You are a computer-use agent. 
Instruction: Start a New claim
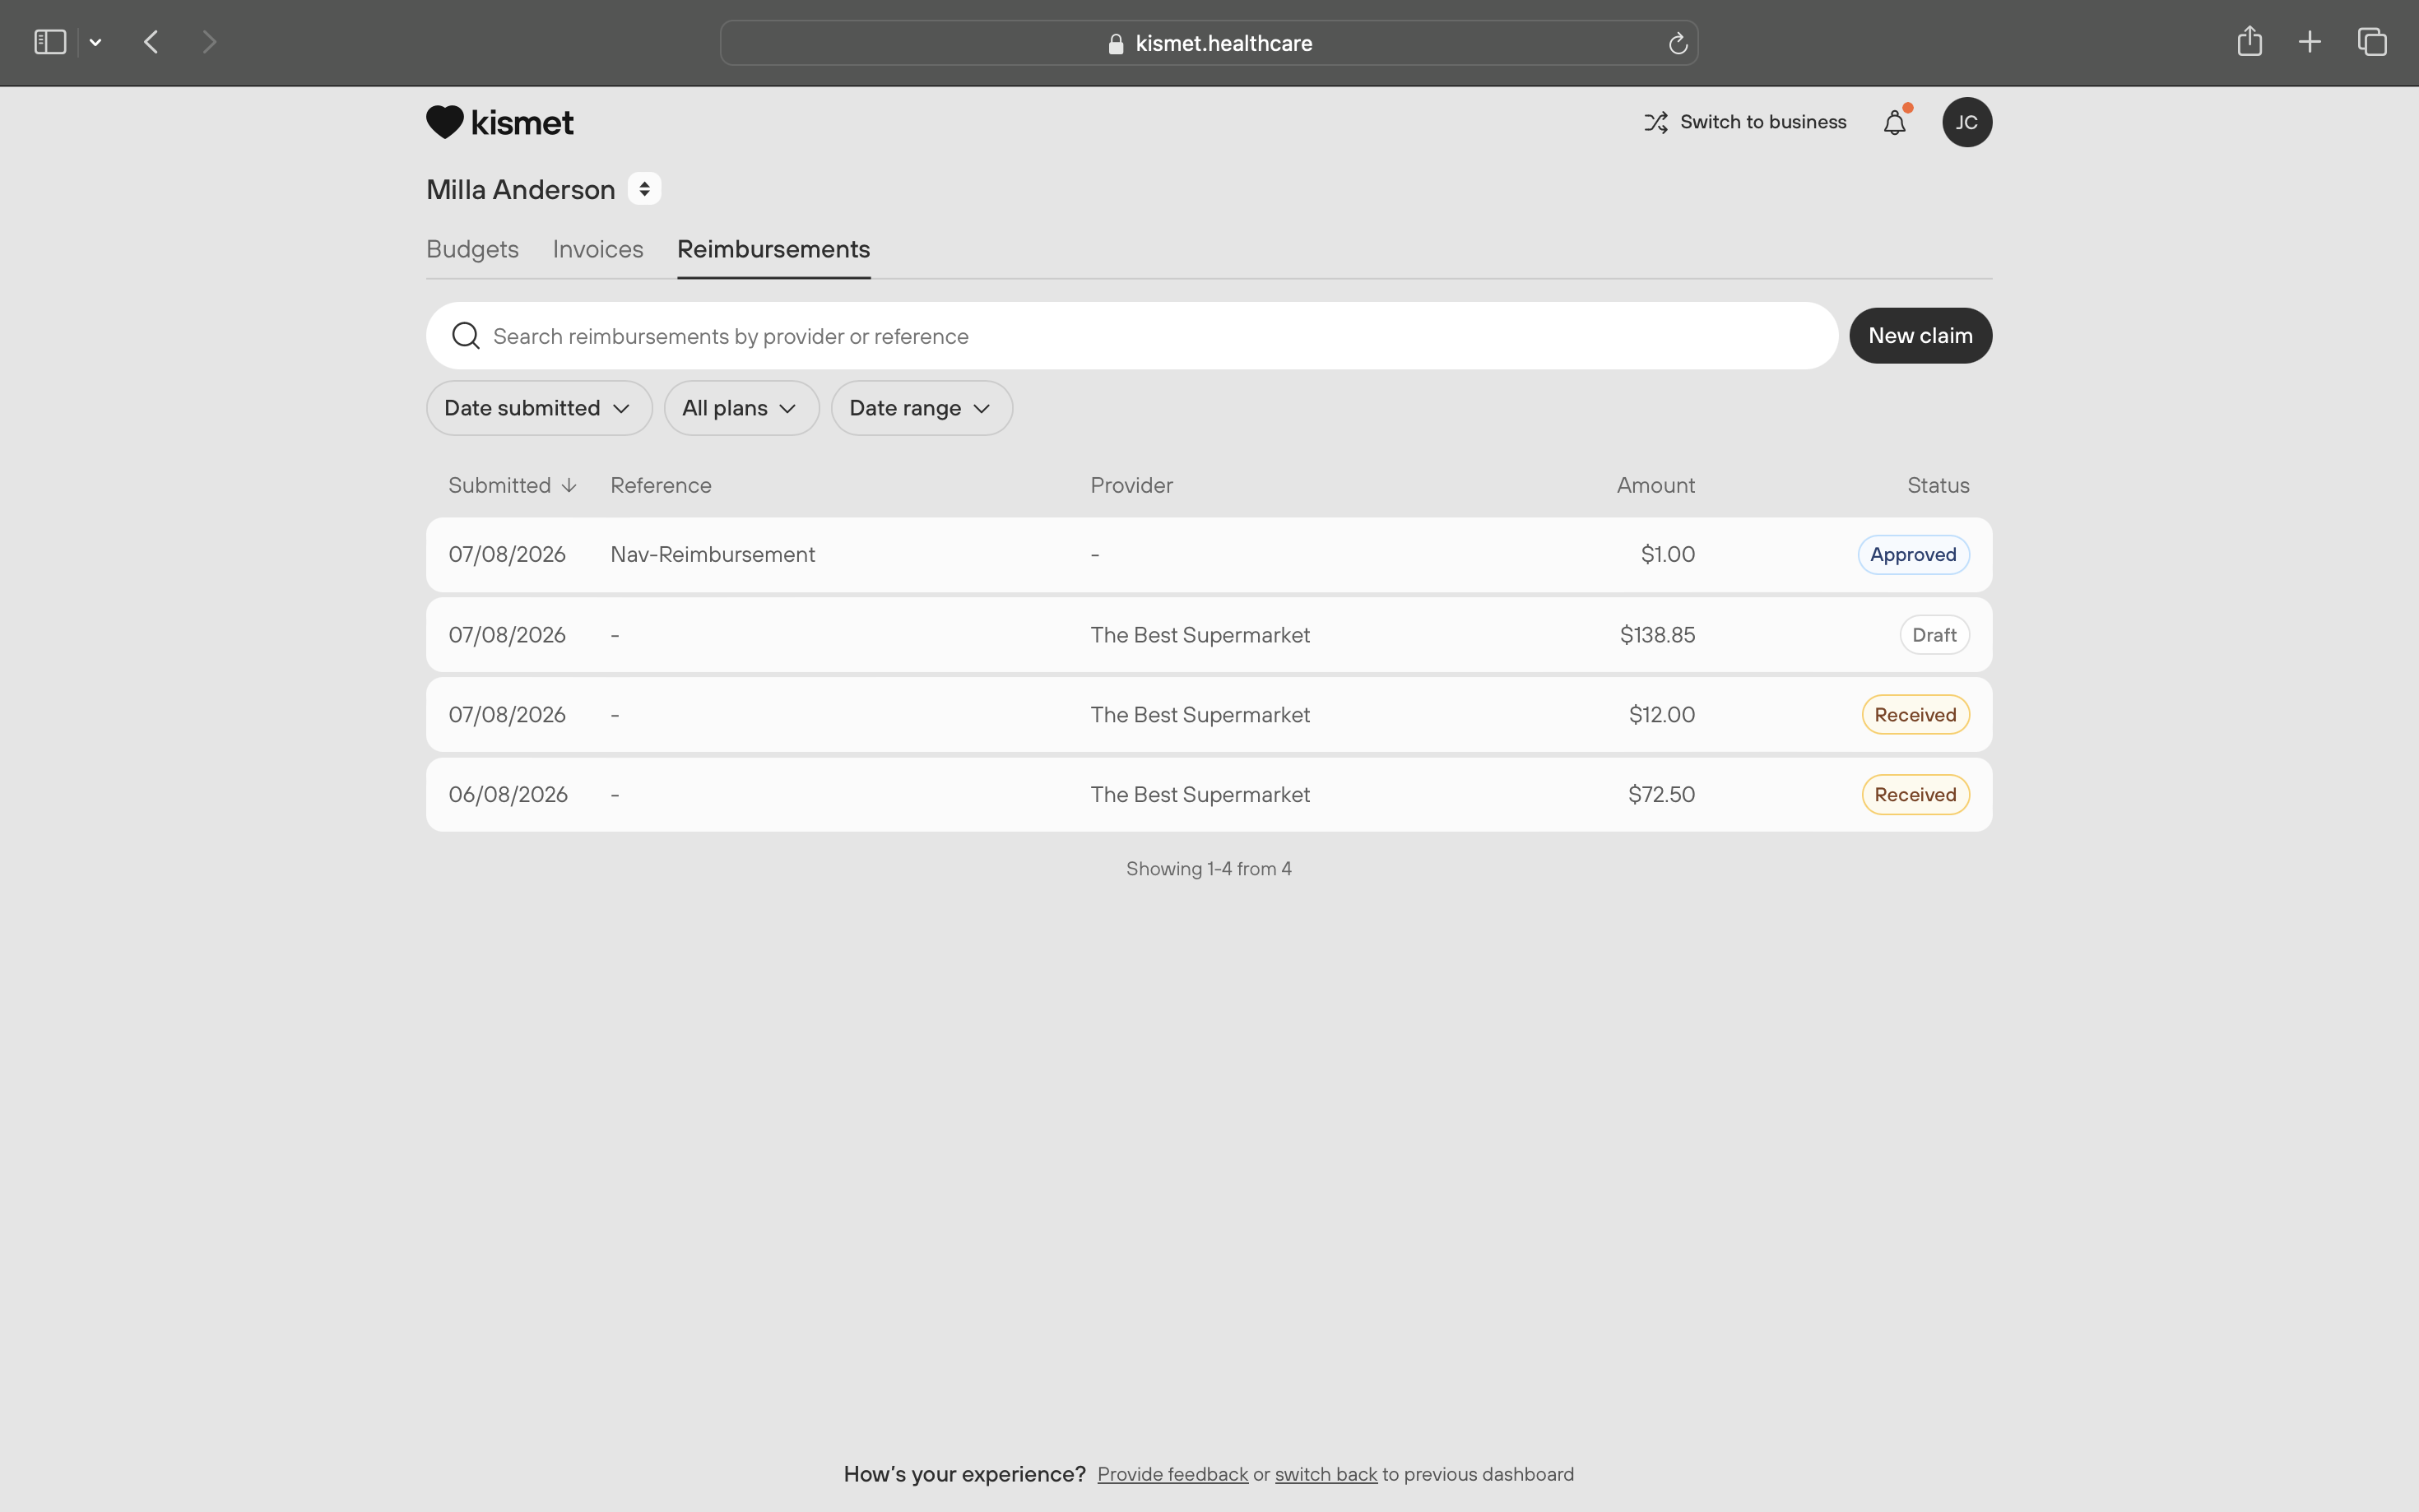point(1920,336)
